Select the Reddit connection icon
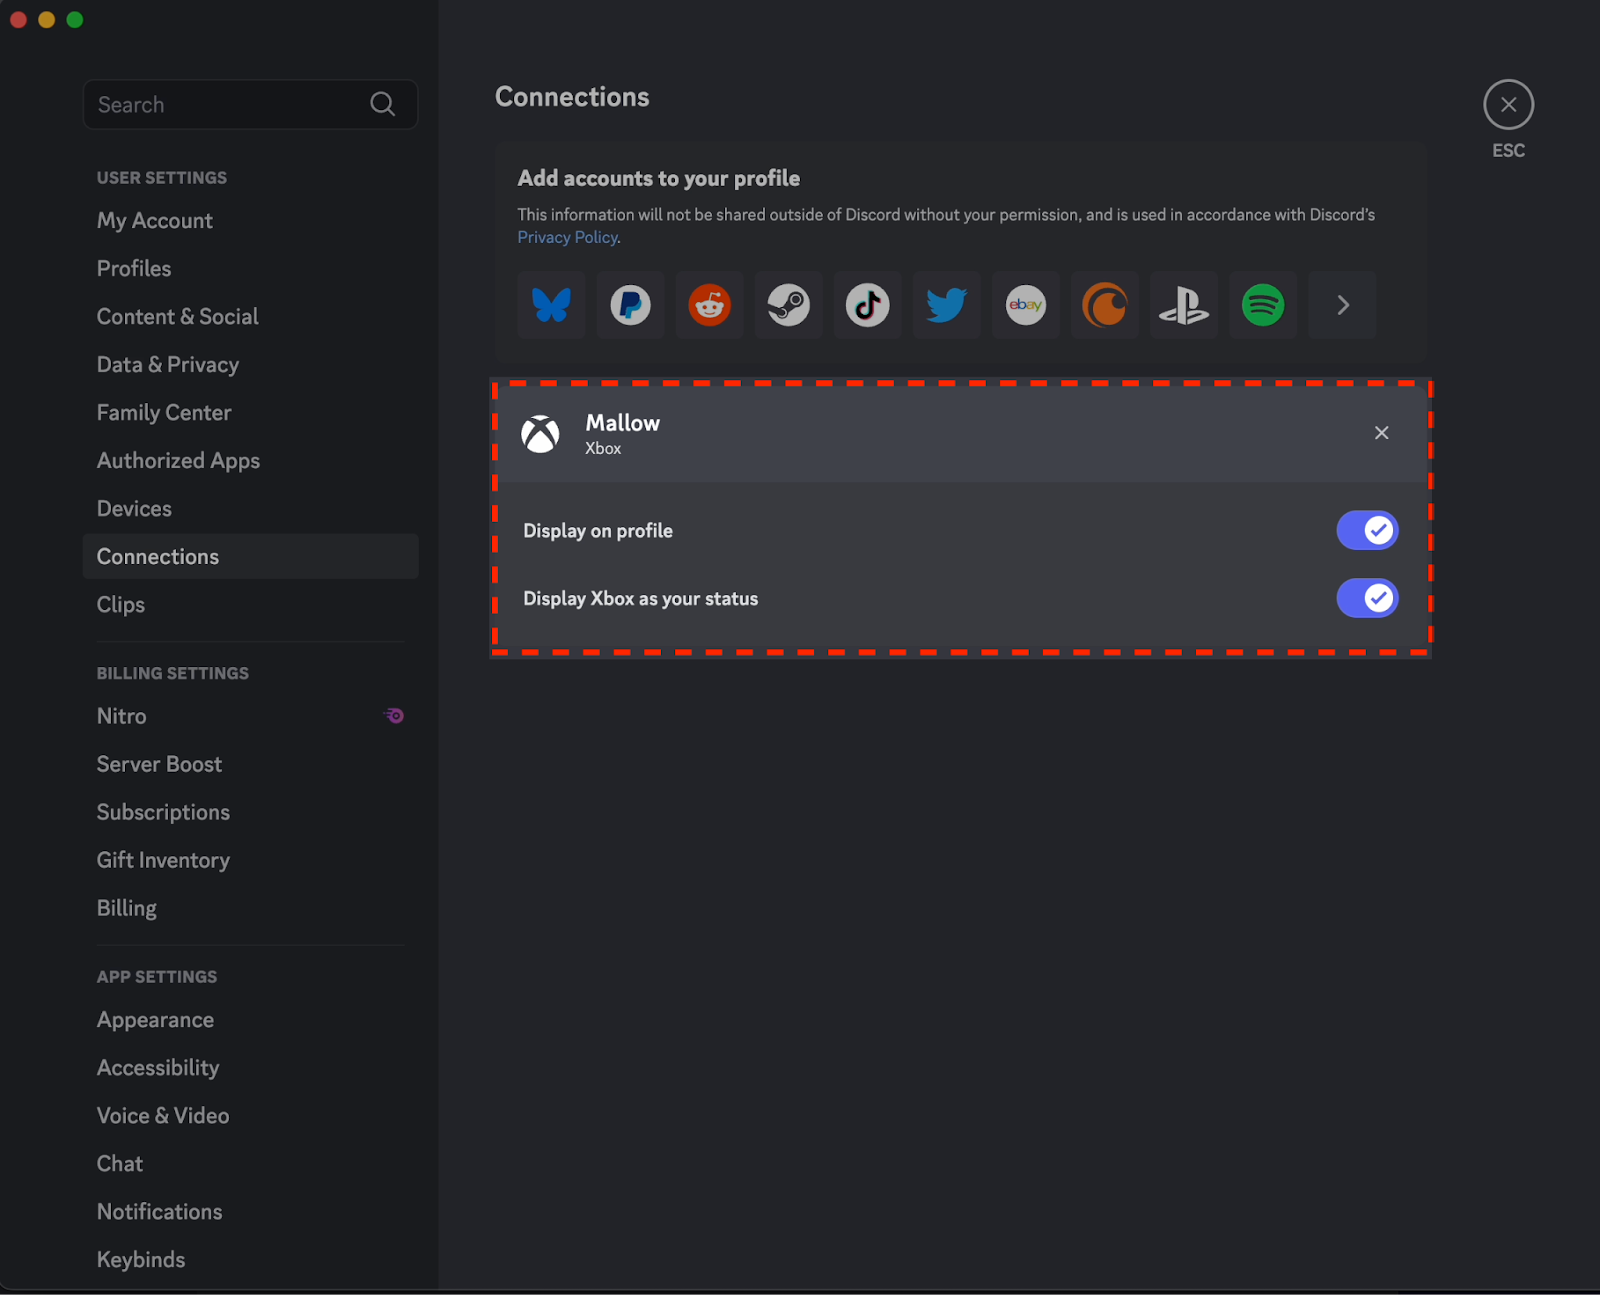The image size is (1600, 1295). click(x=709, y=305)
